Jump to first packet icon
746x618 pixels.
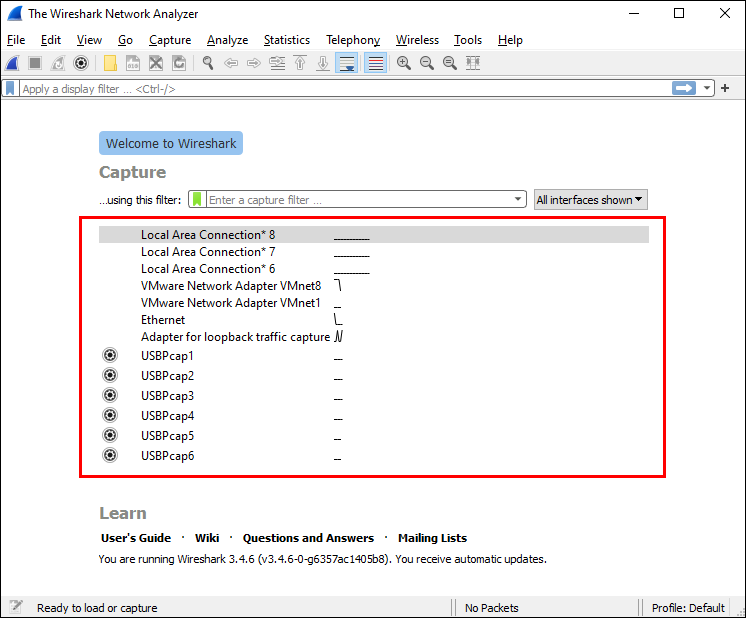pyautogui.click(x=300, y=63)
